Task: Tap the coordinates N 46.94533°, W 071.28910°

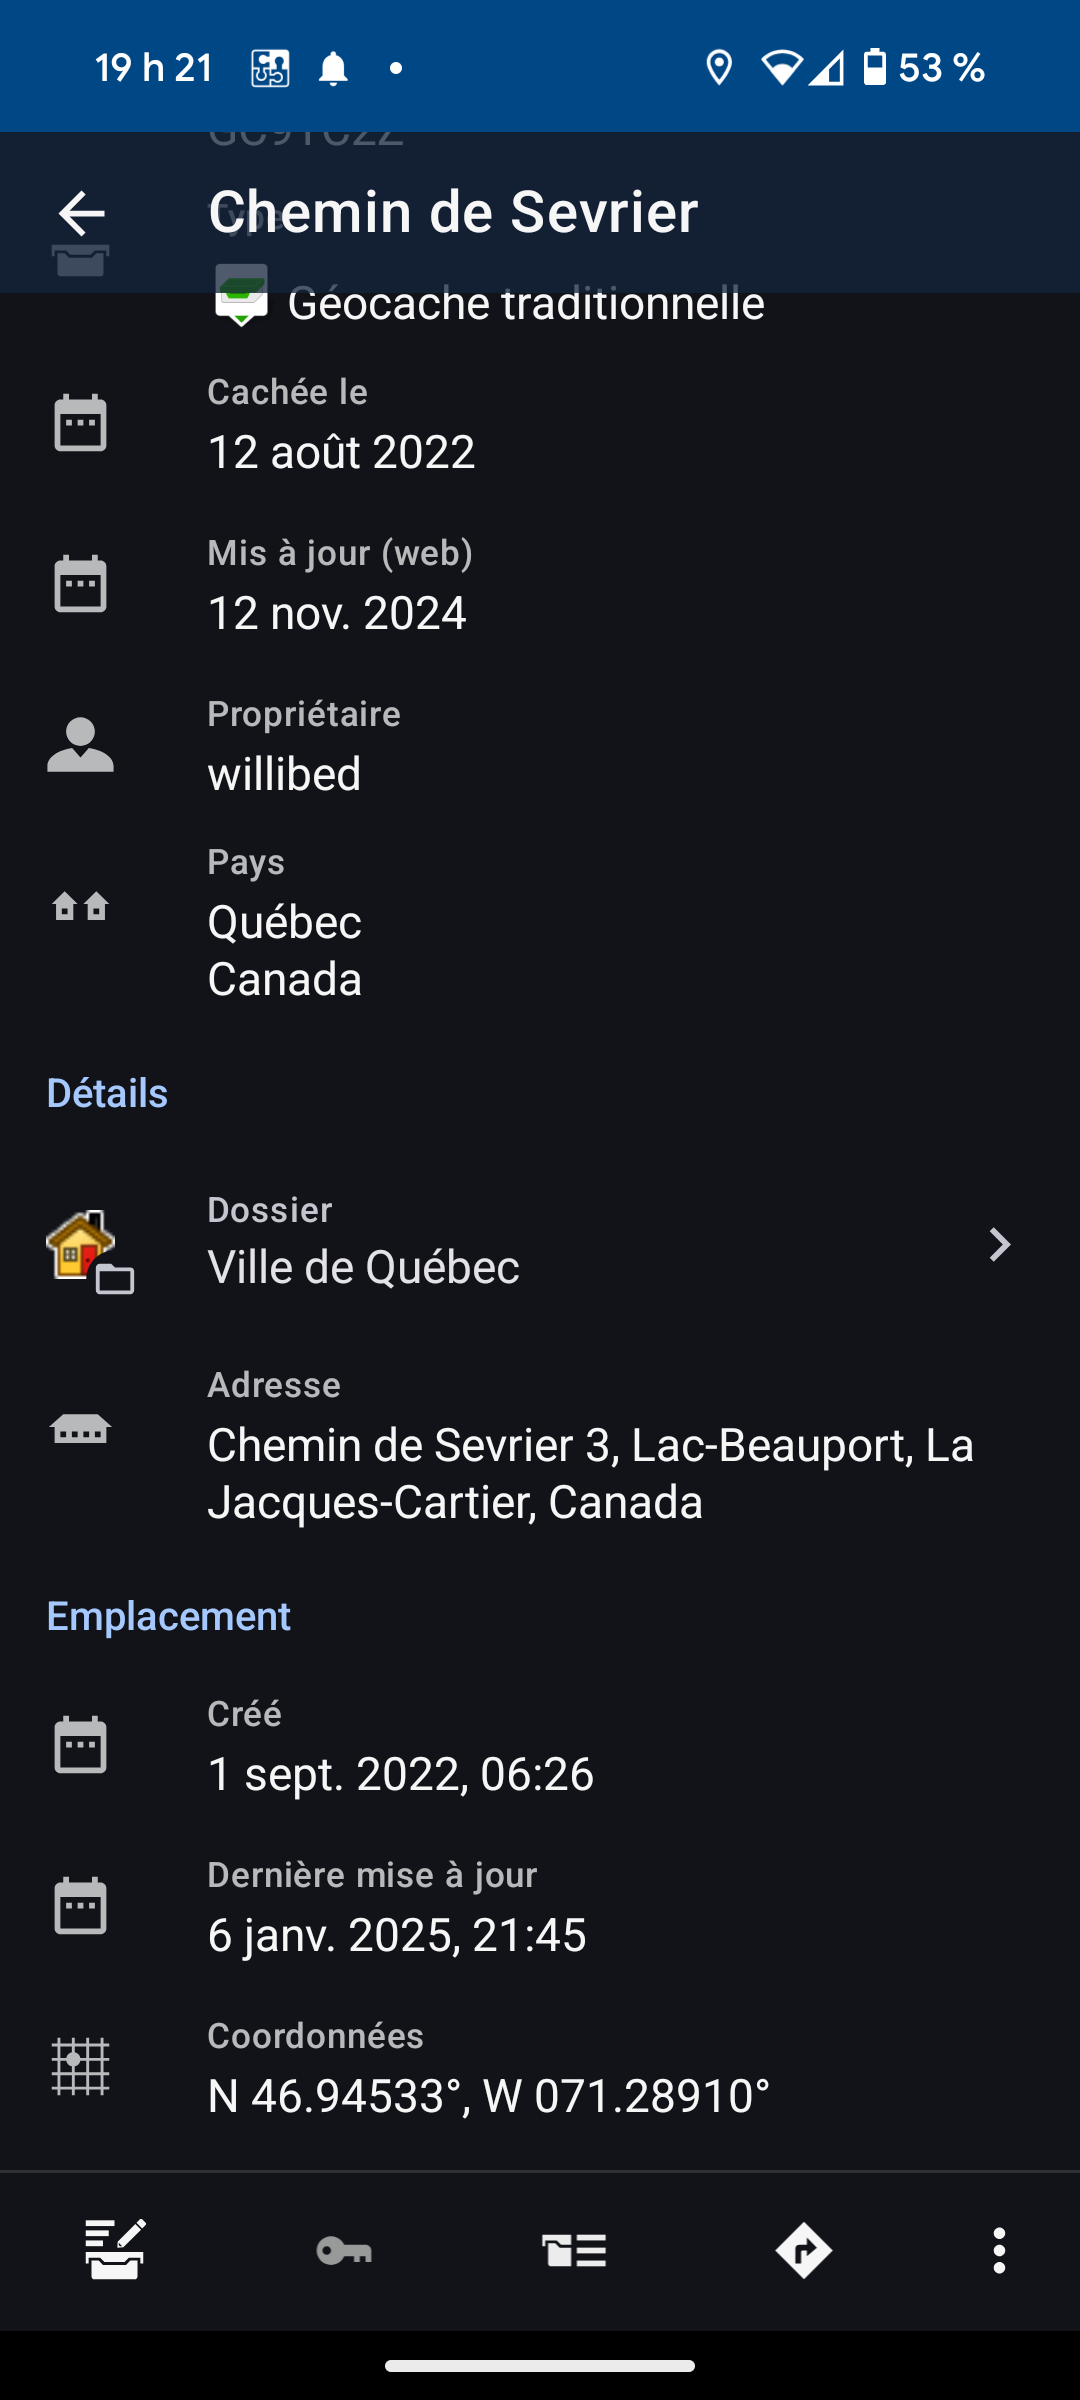Action: (488, 2095)
